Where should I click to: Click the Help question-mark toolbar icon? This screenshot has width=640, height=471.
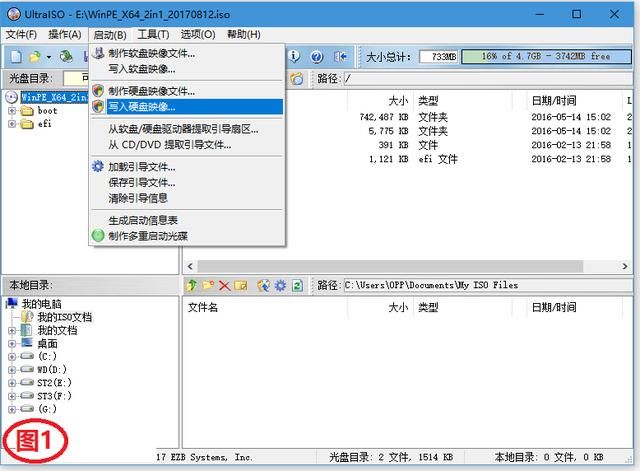coord(317,56)
